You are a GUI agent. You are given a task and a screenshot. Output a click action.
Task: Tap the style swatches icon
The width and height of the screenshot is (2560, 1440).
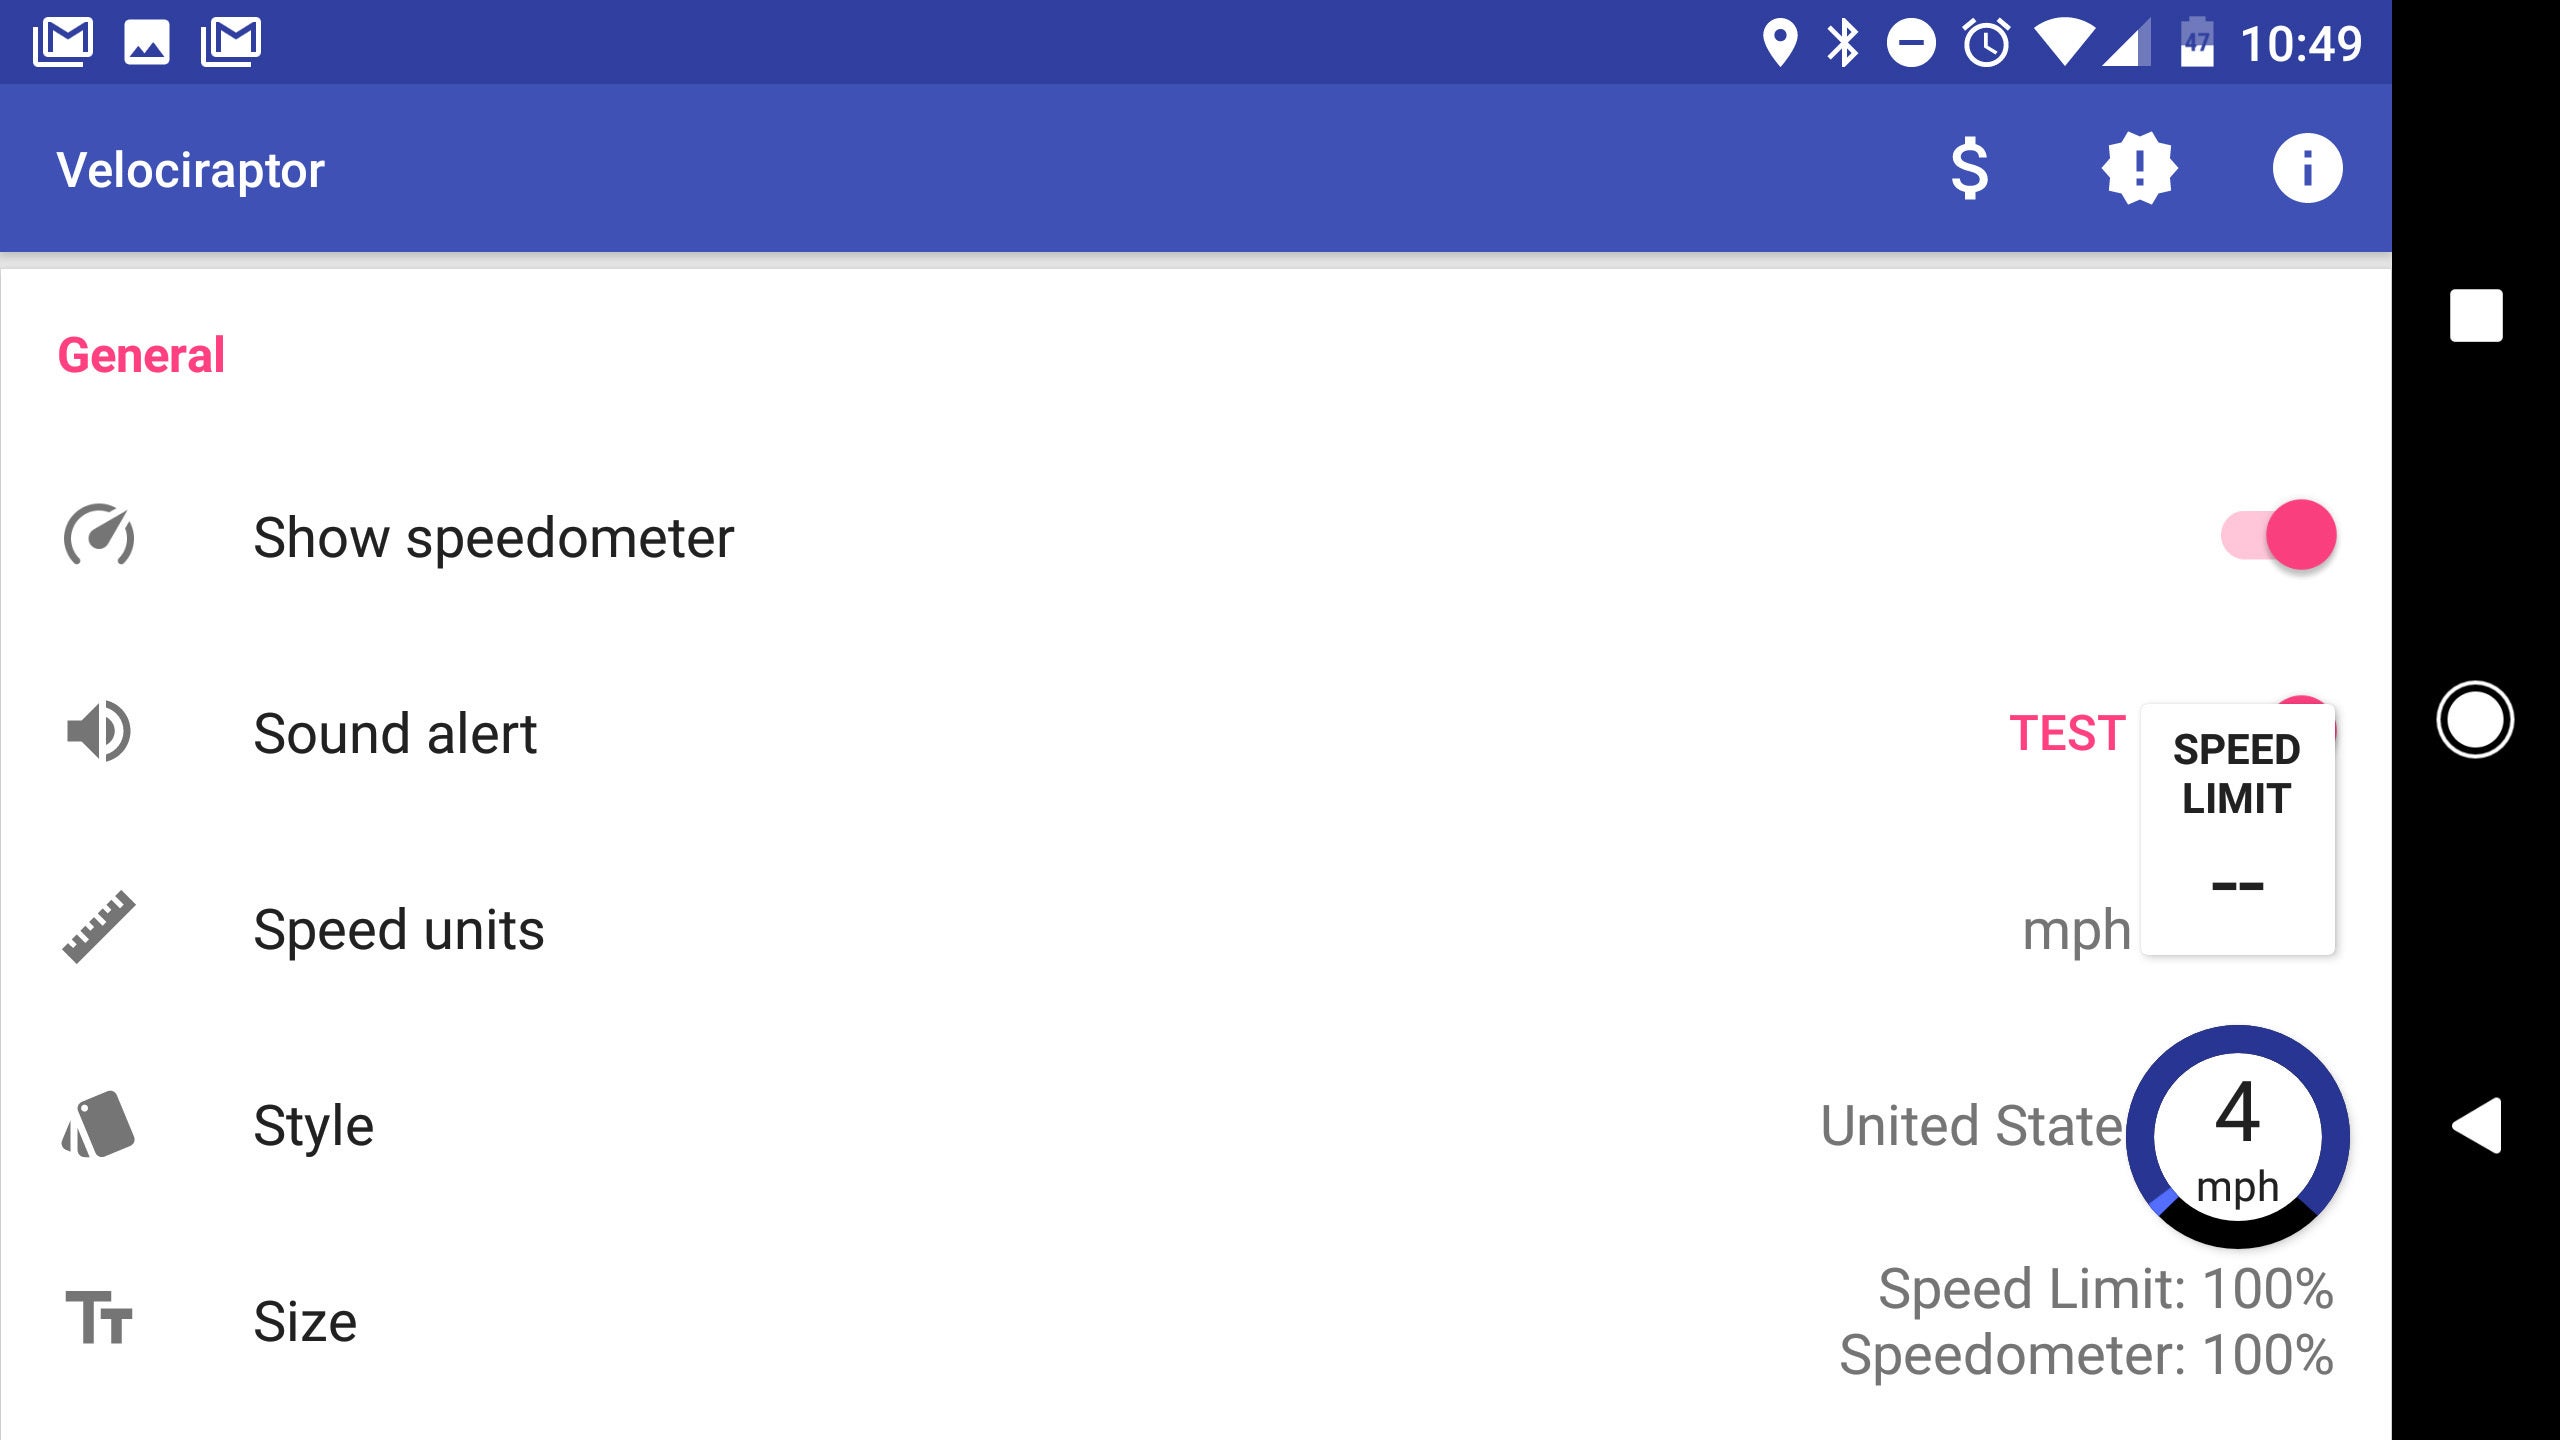click(98, 1124)
